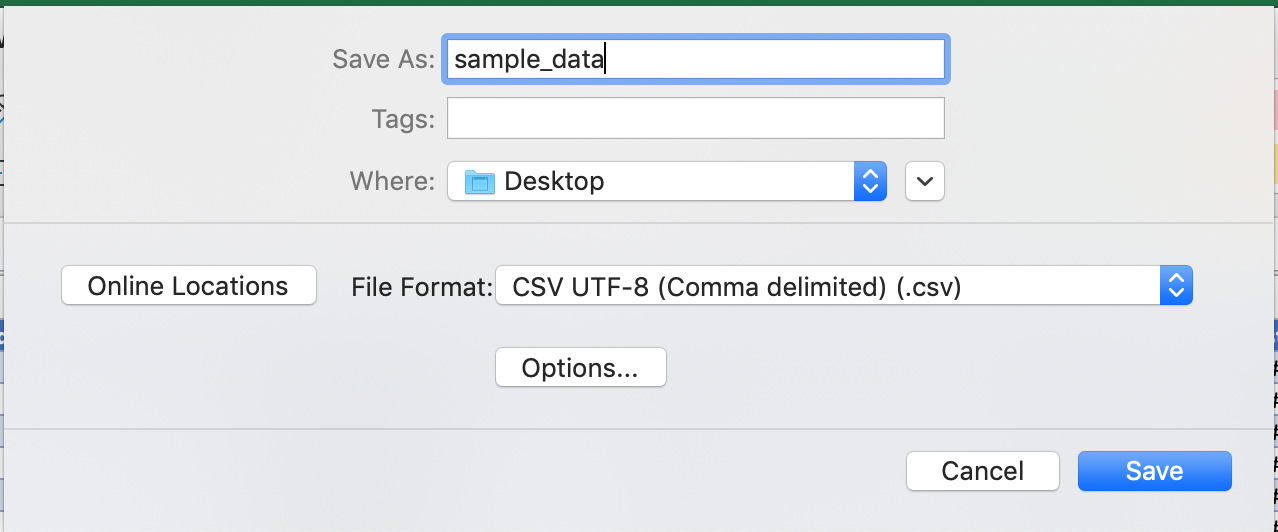The width and height of the screenshot is (1278, 532).
Task: Click inside the empty Tags field
Action: (x=696, y=119)
